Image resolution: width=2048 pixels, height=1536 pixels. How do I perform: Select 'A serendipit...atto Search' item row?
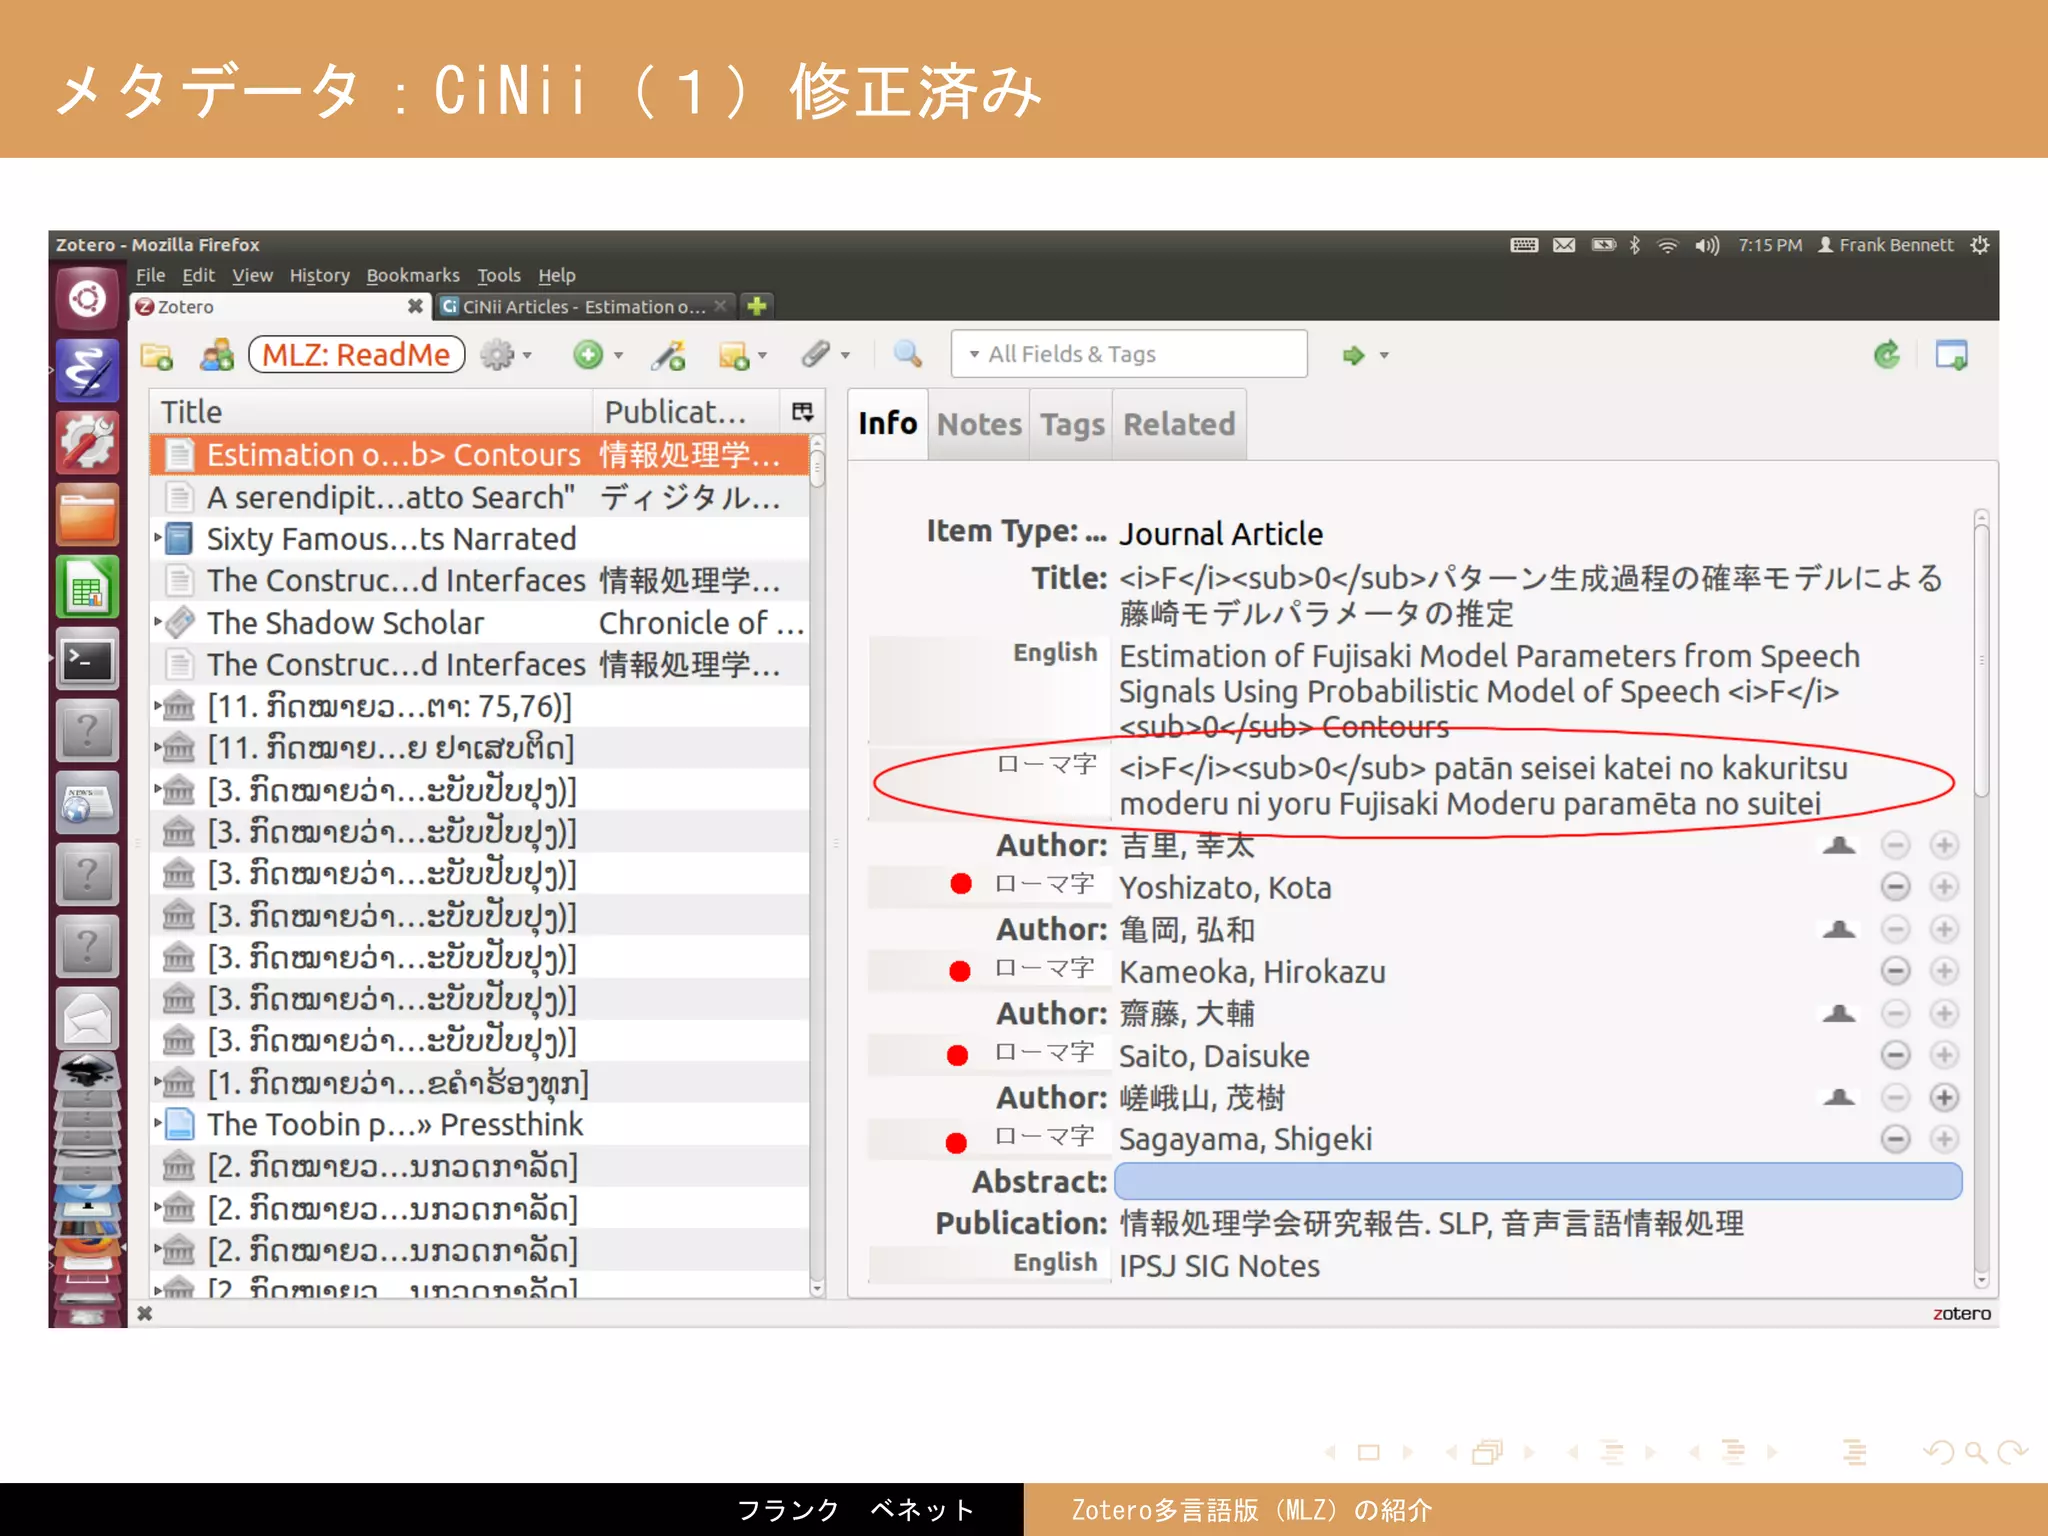(x=480, y=497)
